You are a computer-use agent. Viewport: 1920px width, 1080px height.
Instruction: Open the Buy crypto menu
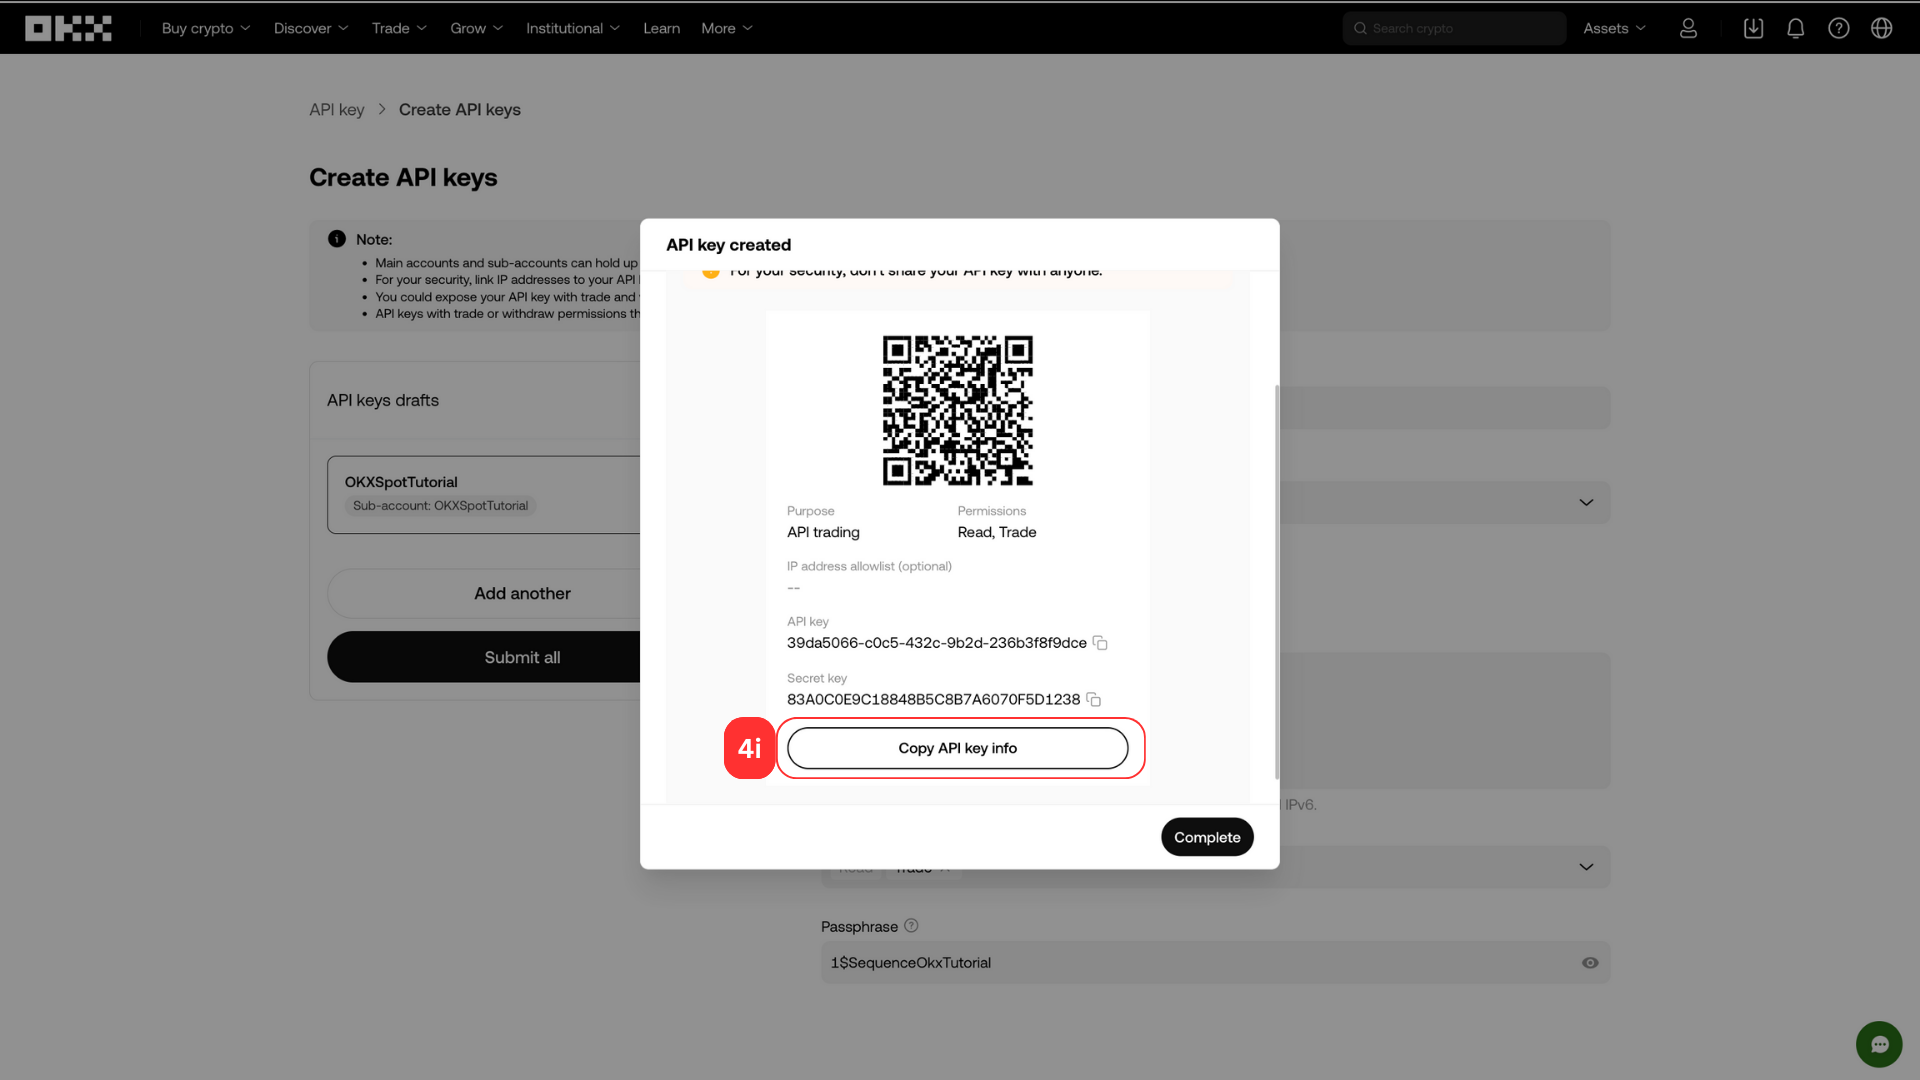(x=206, y=28)
